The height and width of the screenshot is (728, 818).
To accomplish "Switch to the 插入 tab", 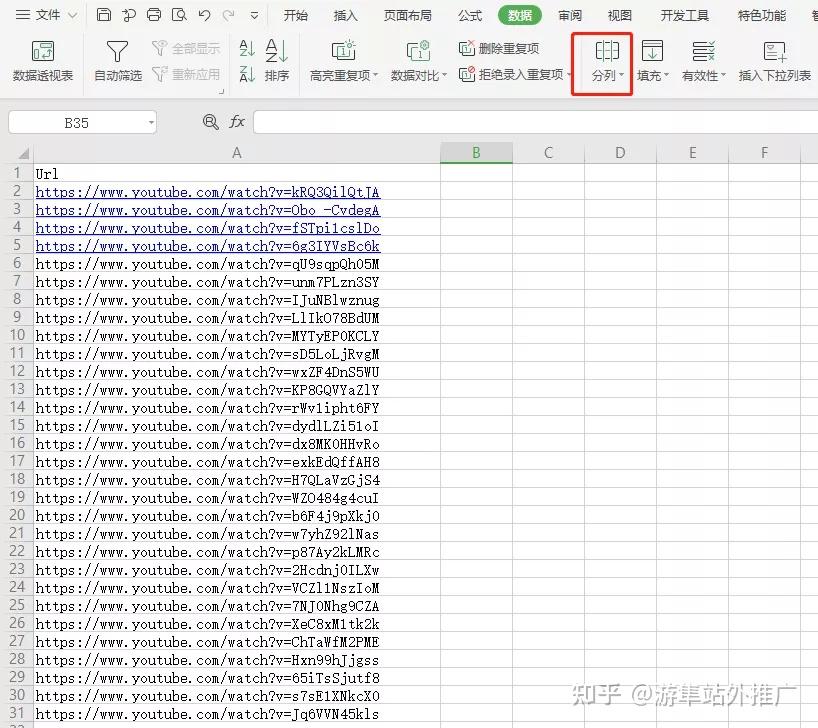I will tap(346, 16).
